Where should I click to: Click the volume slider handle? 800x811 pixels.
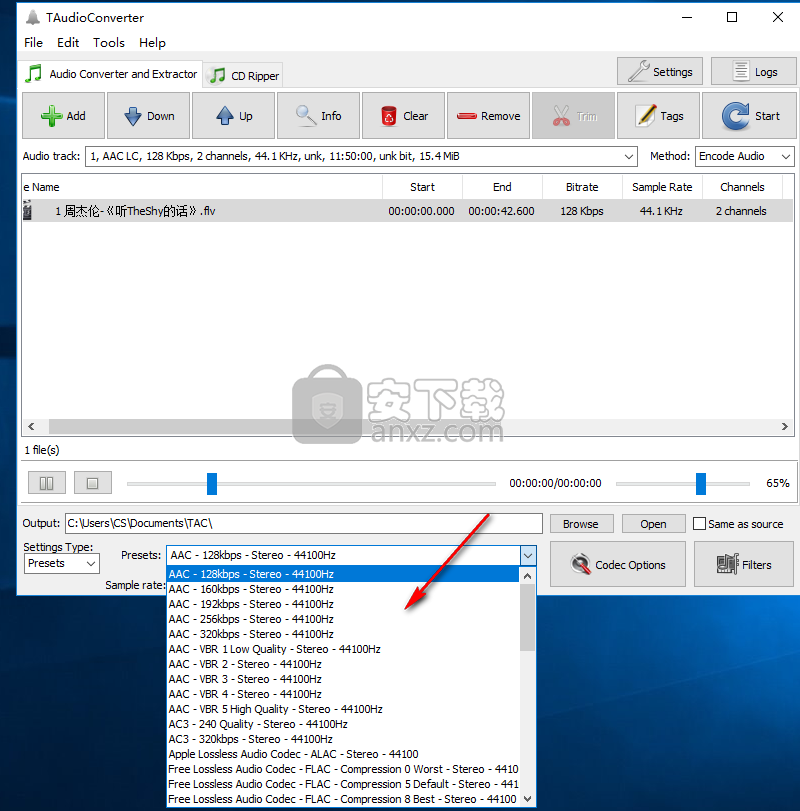pos(701,484)
